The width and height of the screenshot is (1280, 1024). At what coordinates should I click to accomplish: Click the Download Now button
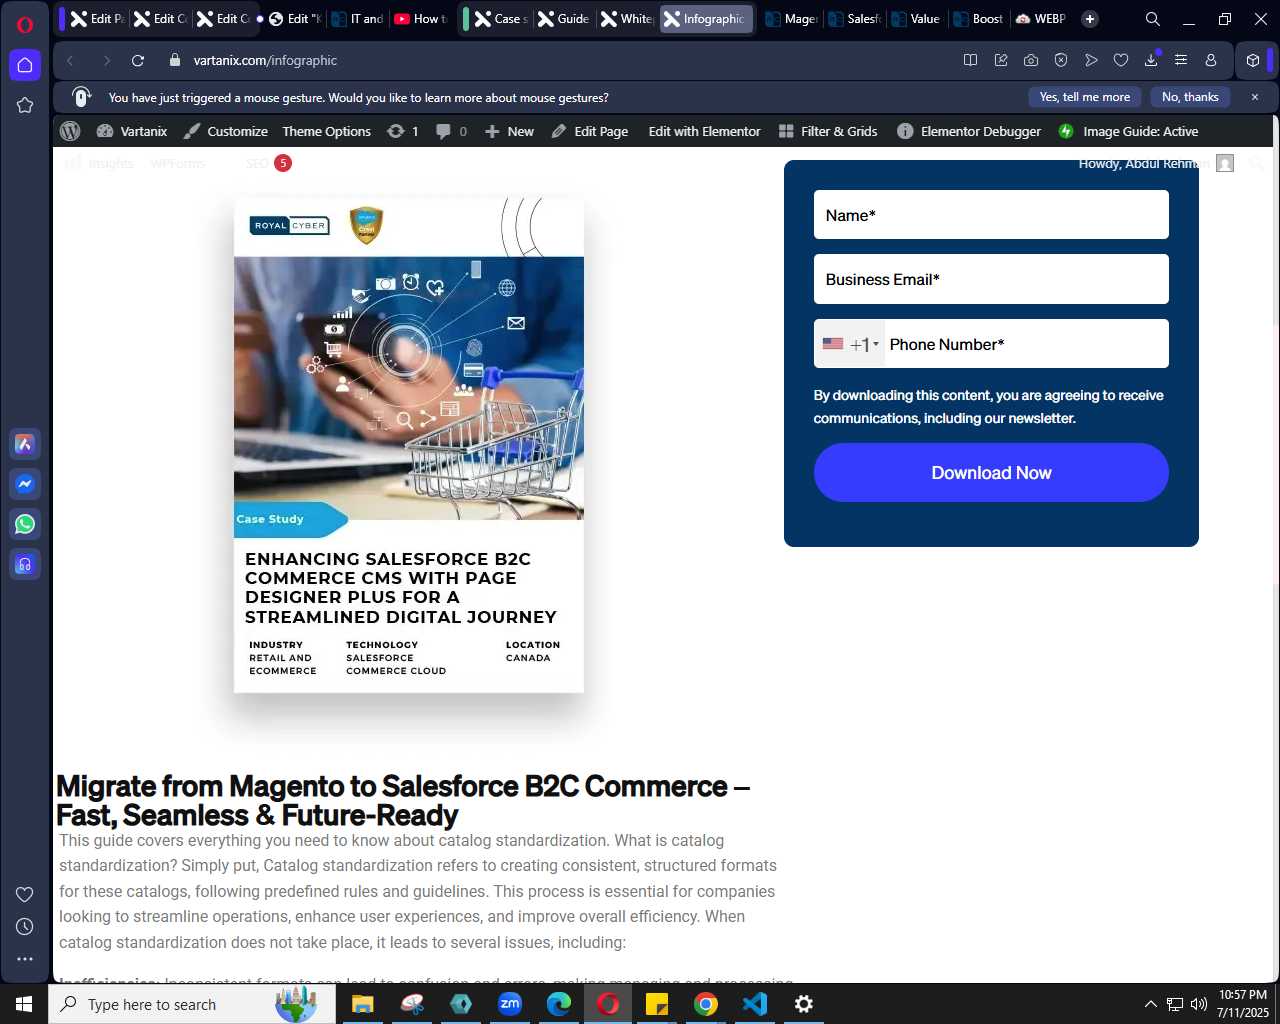[x=991, y=473]
